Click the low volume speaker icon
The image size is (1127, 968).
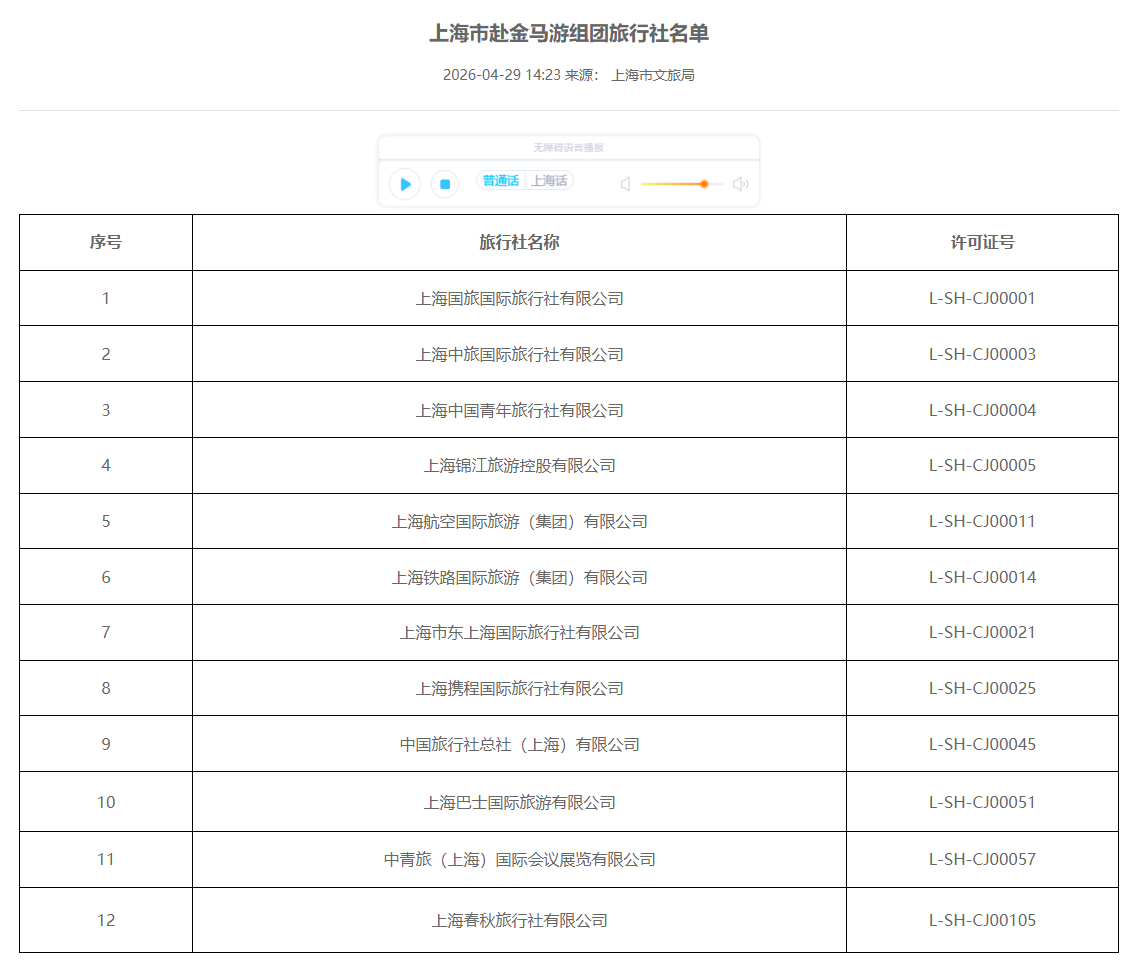pyautogui.click(x=625, y=184)
